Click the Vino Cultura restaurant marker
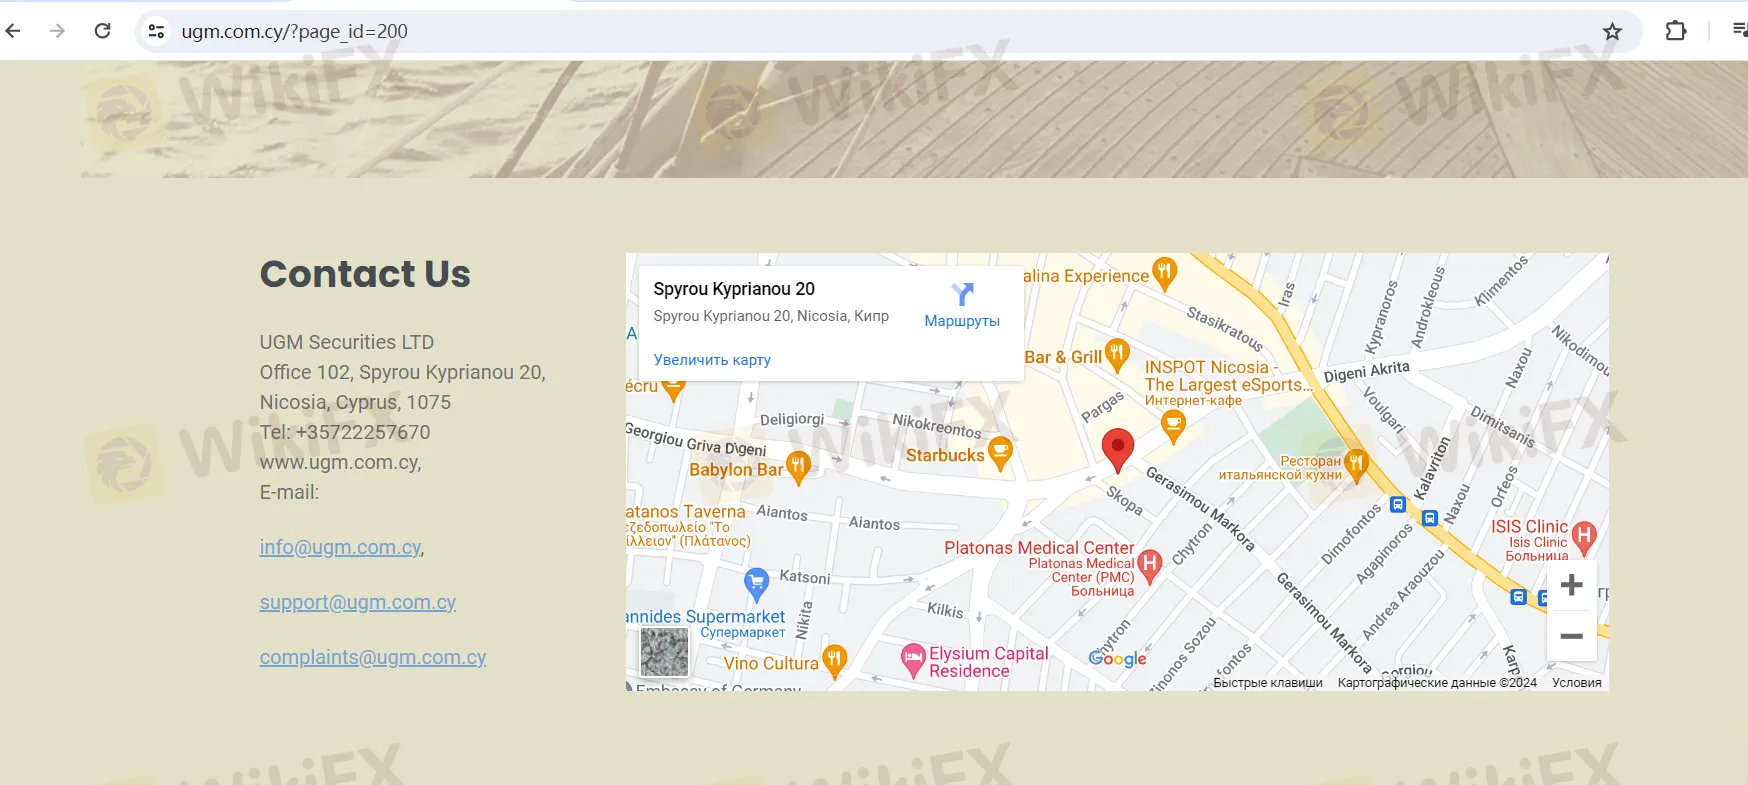Viewport: 1748px width, 785px height. click(835, 660)
